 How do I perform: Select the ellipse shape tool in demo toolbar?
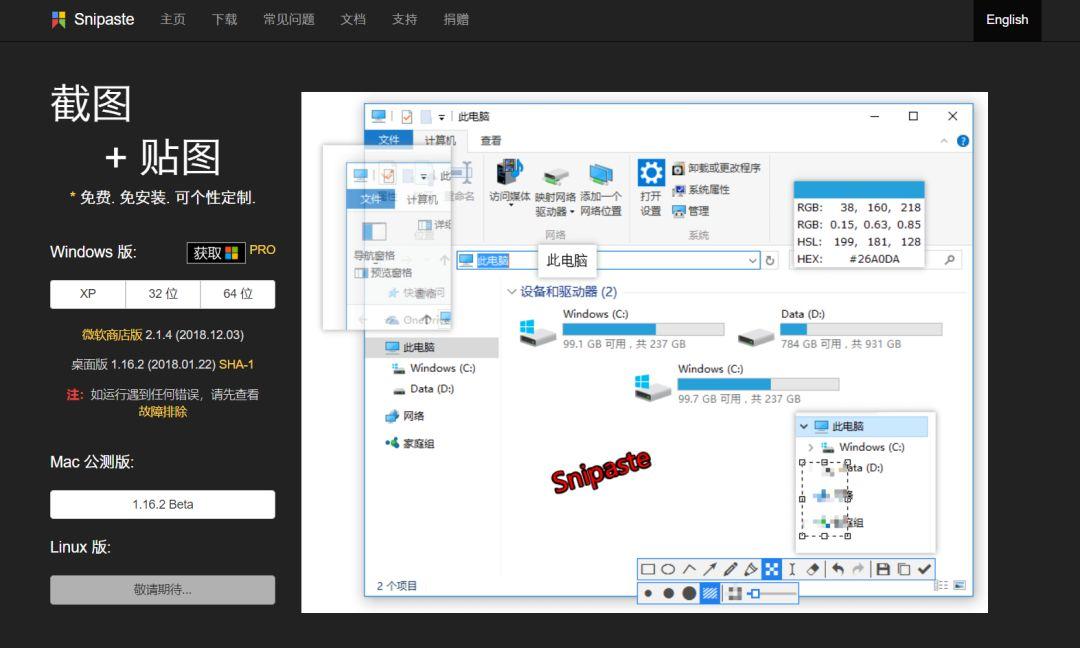[668, 569]
